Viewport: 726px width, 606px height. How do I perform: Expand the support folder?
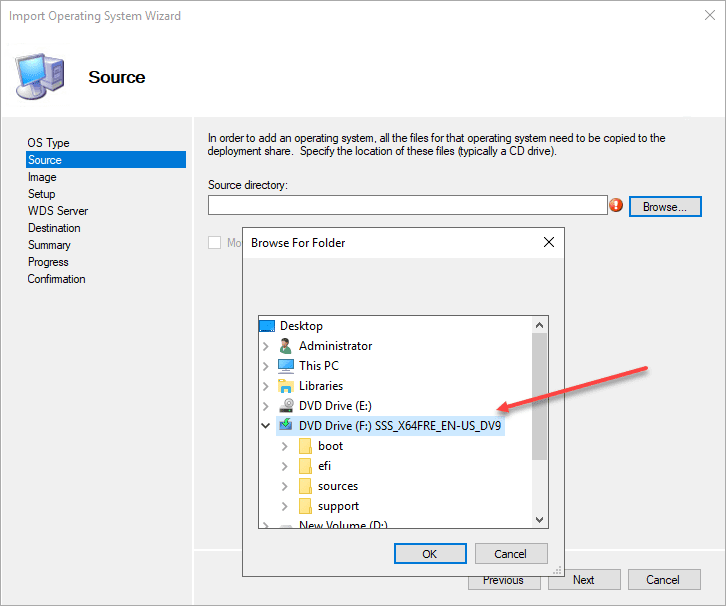tap(285, 506)
